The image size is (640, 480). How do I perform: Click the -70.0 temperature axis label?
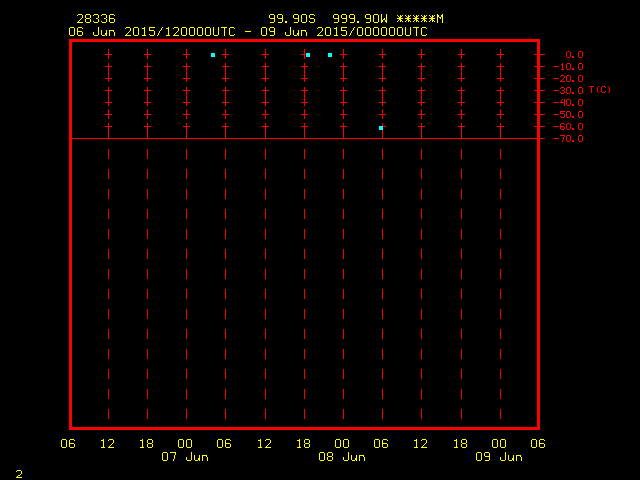569,139
